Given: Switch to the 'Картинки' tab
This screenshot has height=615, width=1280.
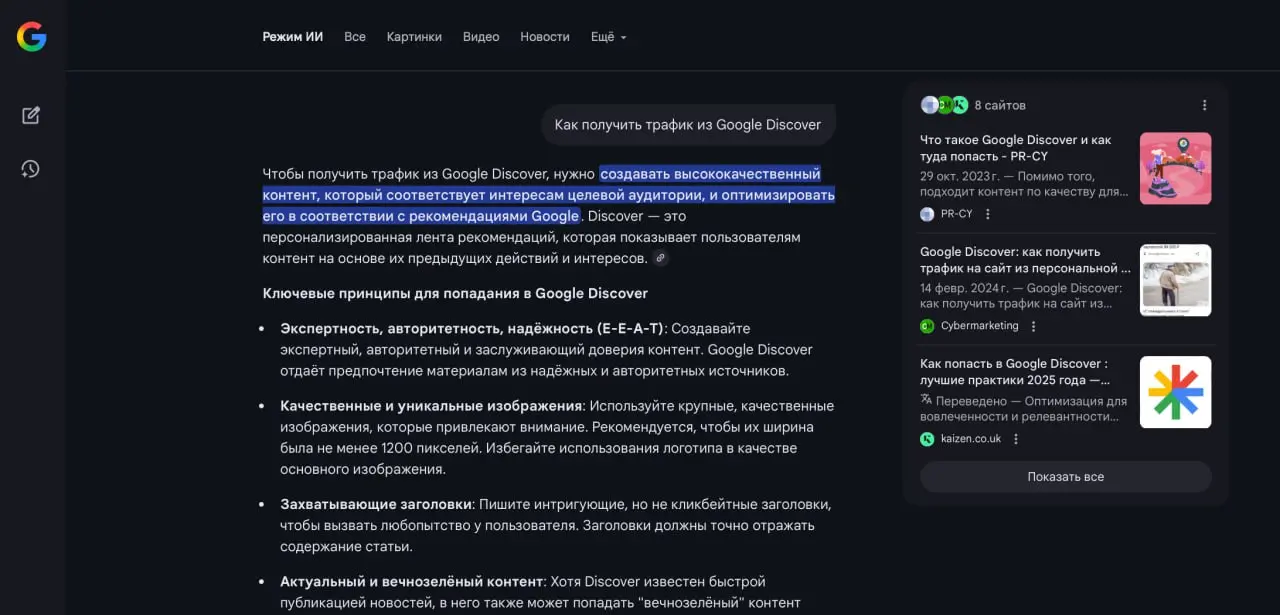Looking at the screenshot, I should tap(414, 37).
